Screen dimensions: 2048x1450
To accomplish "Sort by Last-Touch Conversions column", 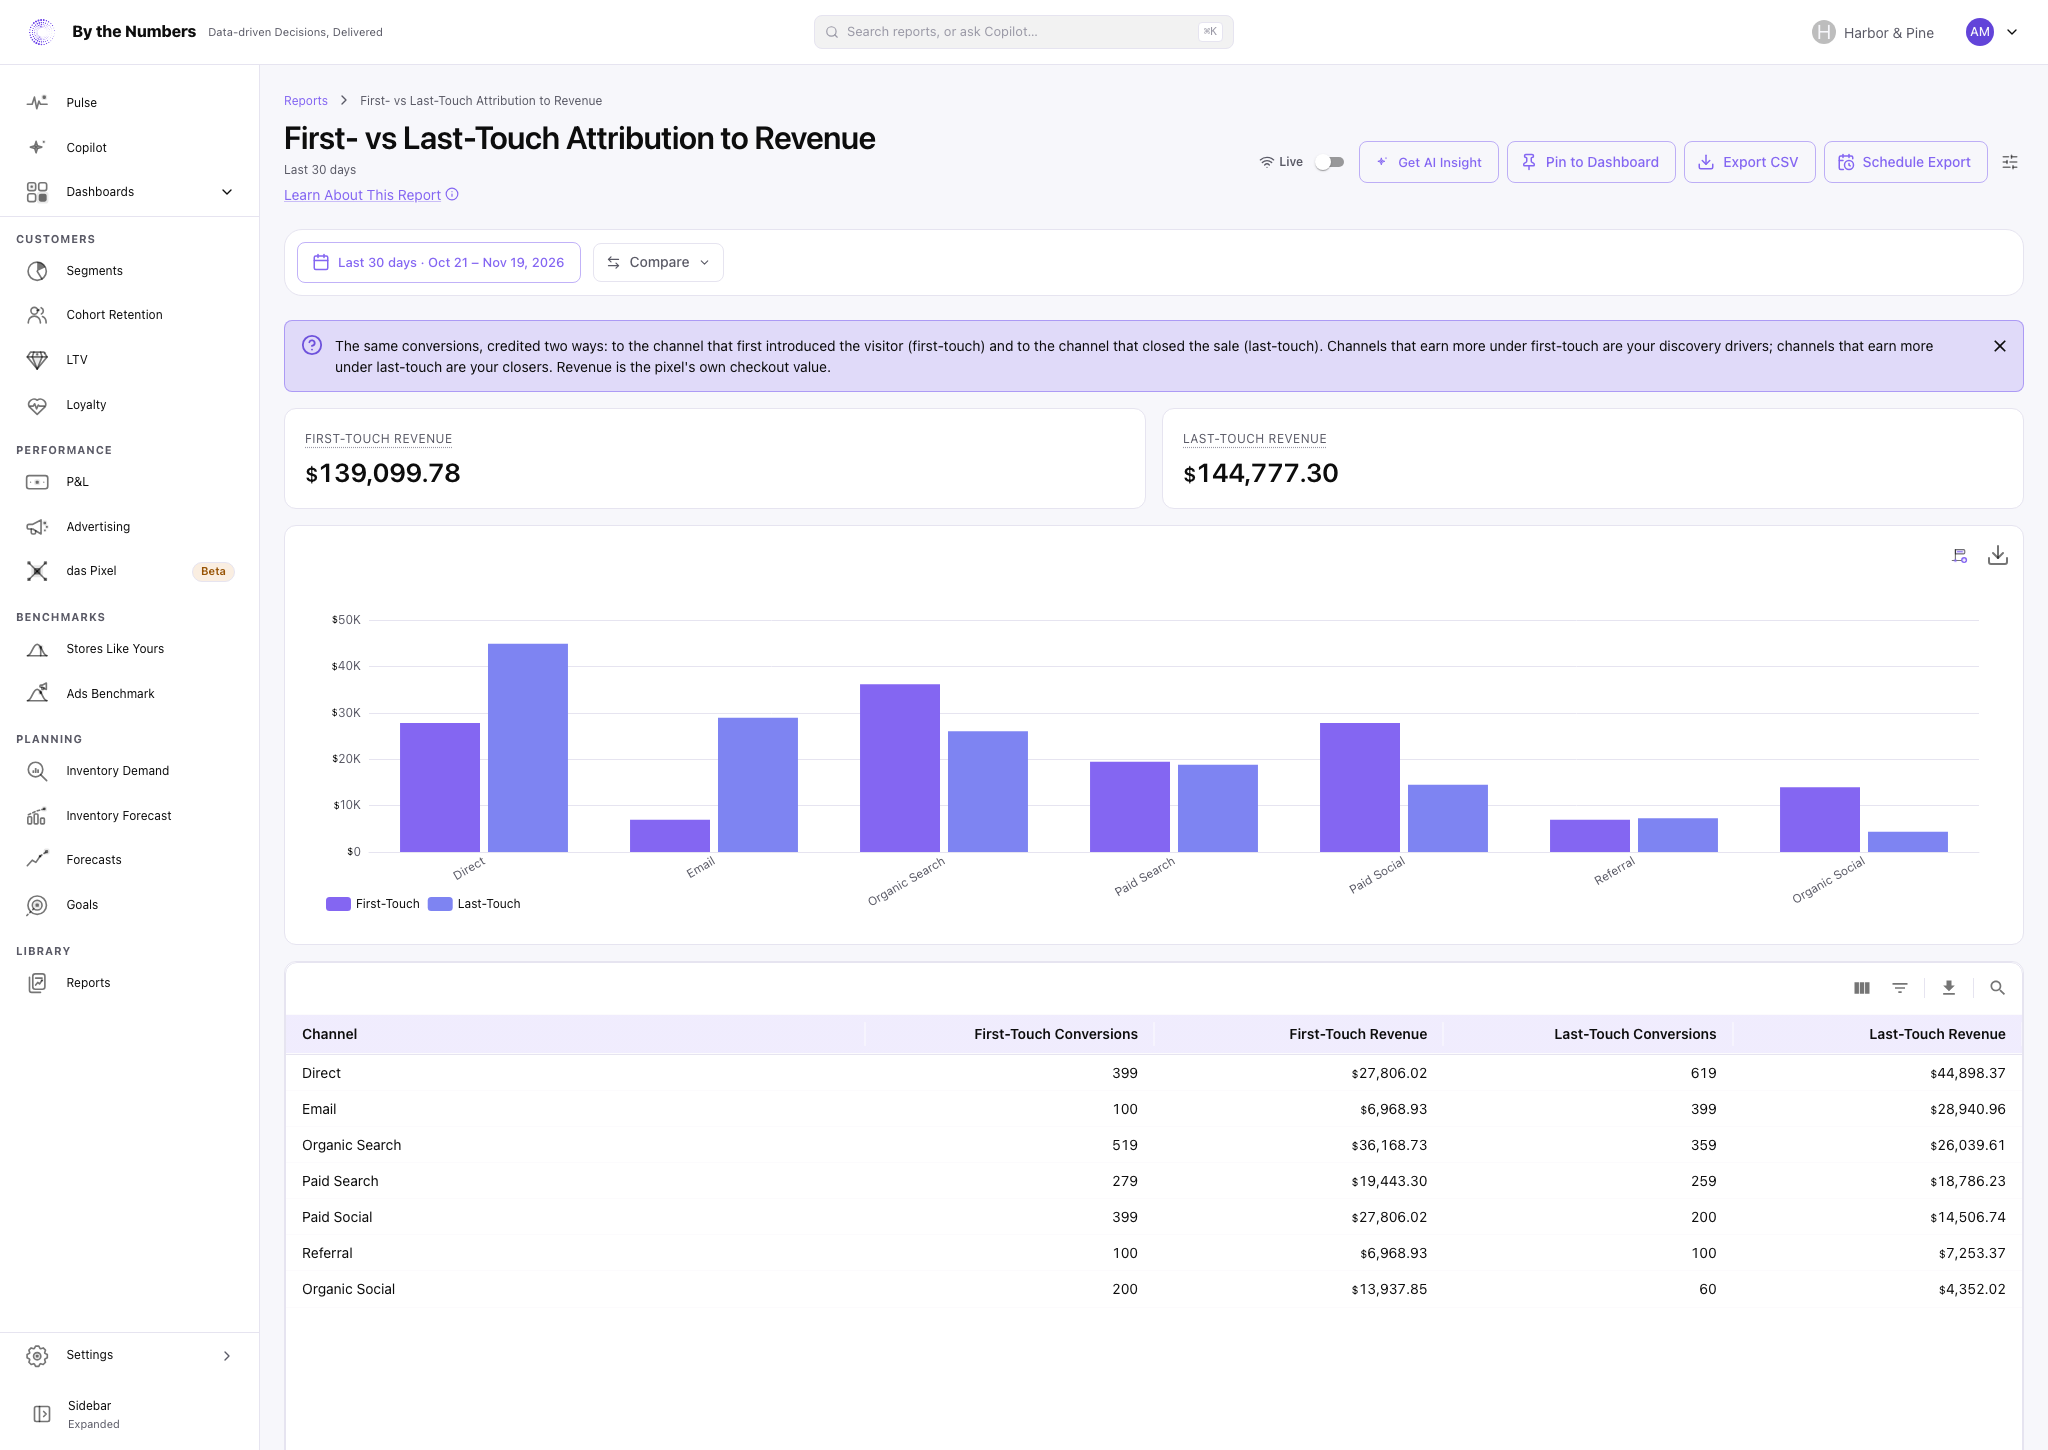I will [1635, 1034].
